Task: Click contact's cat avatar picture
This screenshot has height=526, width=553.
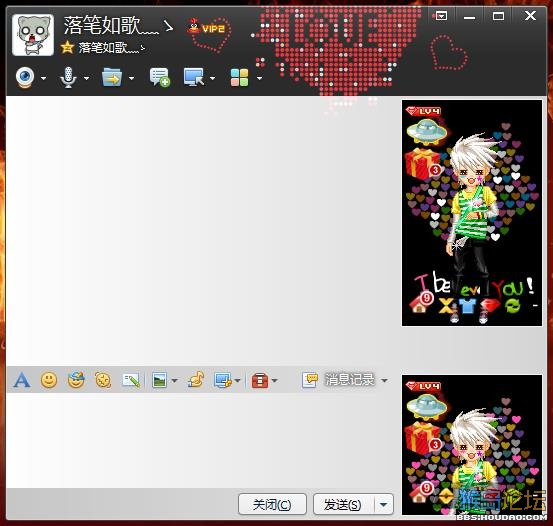Action: point(33,35)
